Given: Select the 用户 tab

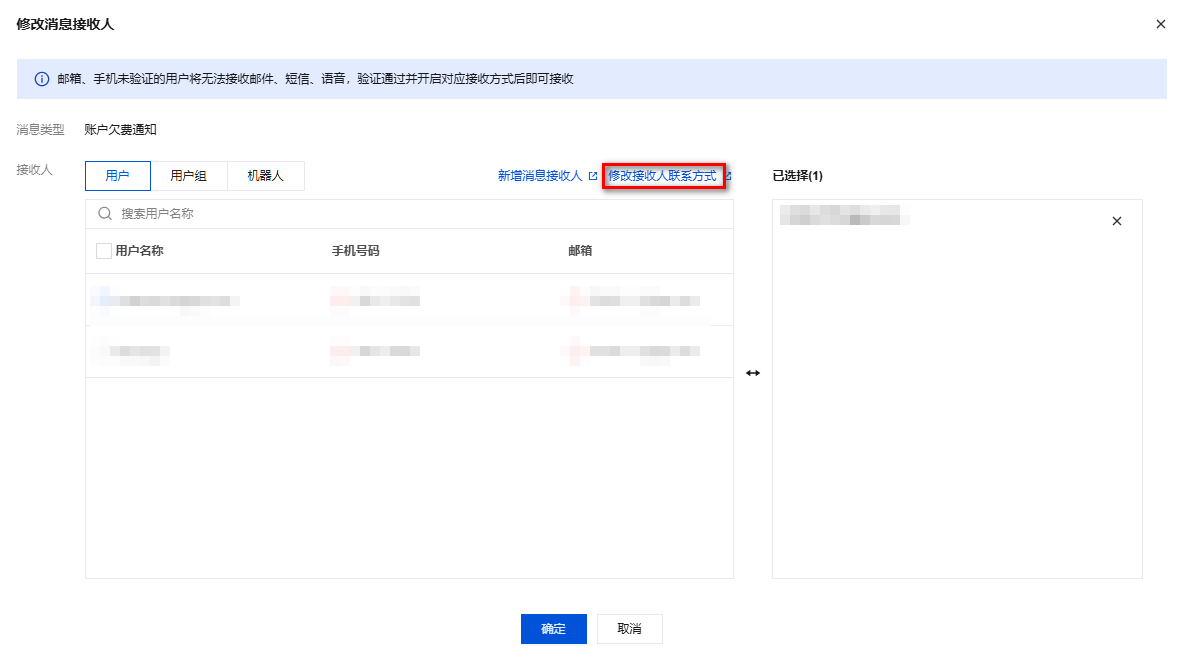Looking at the screenshot, I should [117, 176].
